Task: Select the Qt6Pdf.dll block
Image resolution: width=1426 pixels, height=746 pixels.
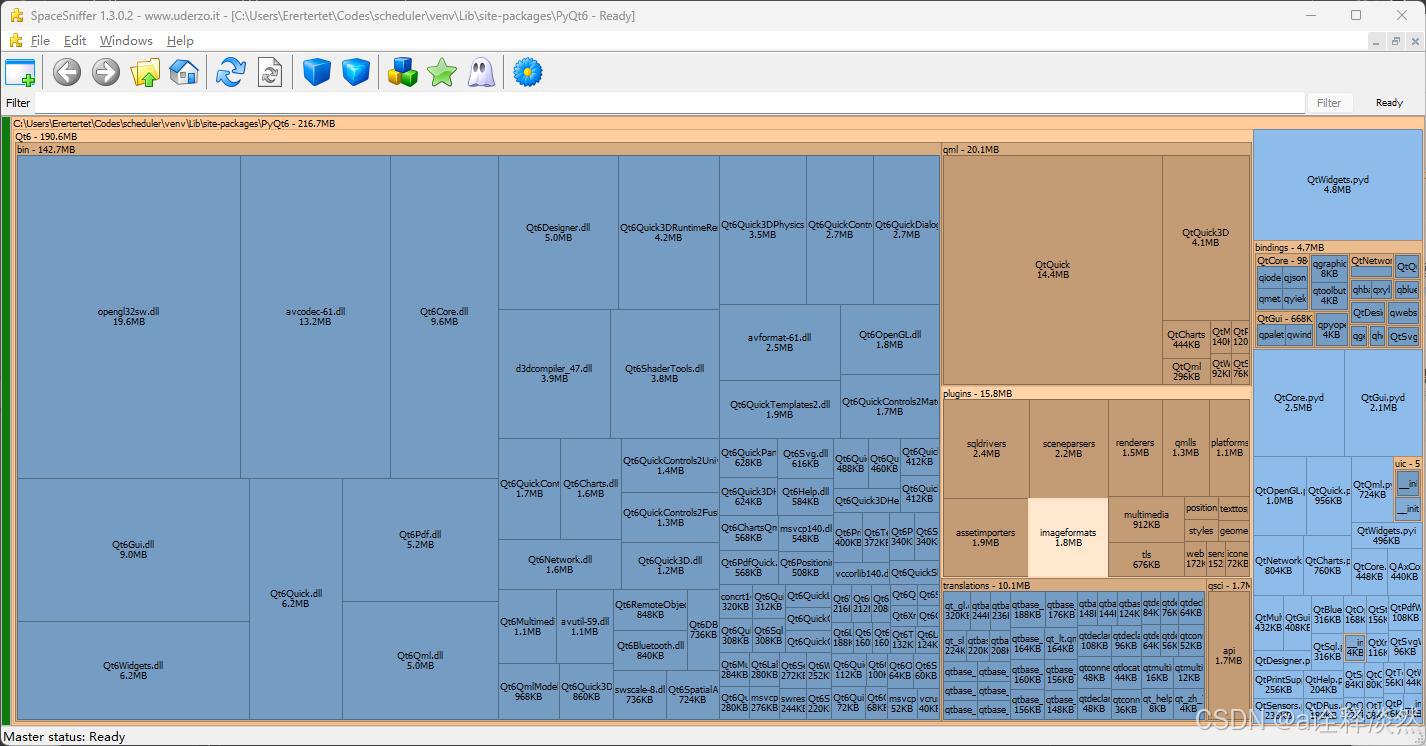Action: coord(420,539)
